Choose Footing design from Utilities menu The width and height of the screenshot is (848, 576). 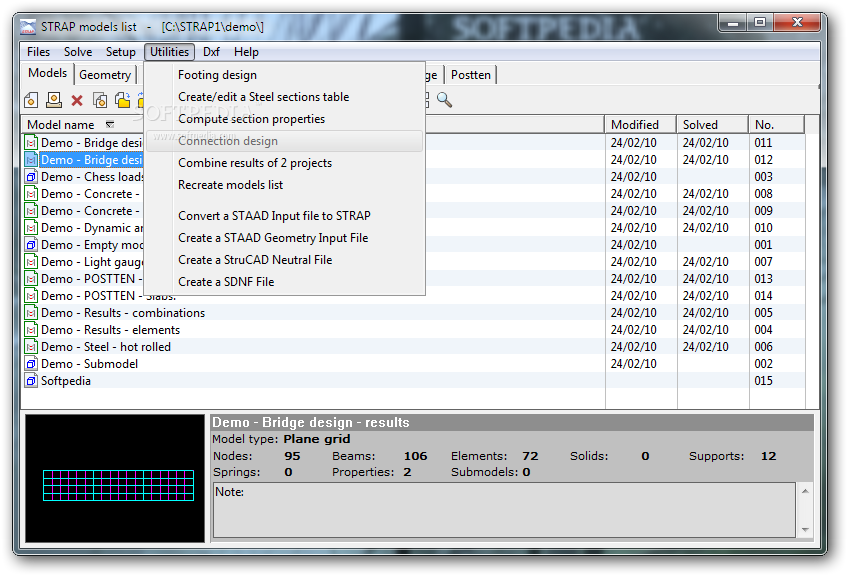[x=284, y=75]
